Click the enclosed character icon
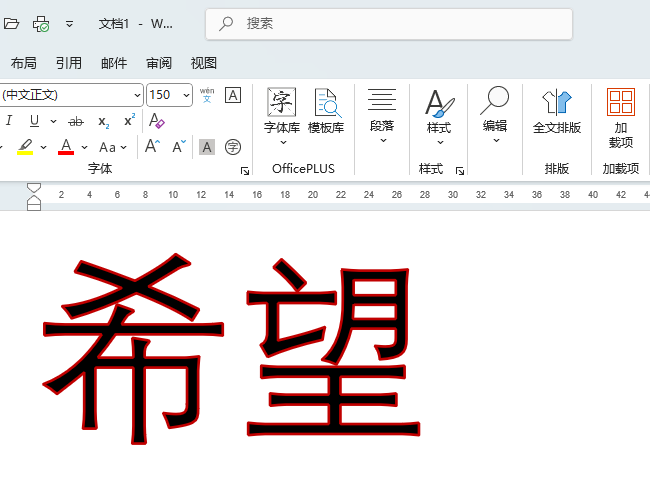 [x=233, y=147]
